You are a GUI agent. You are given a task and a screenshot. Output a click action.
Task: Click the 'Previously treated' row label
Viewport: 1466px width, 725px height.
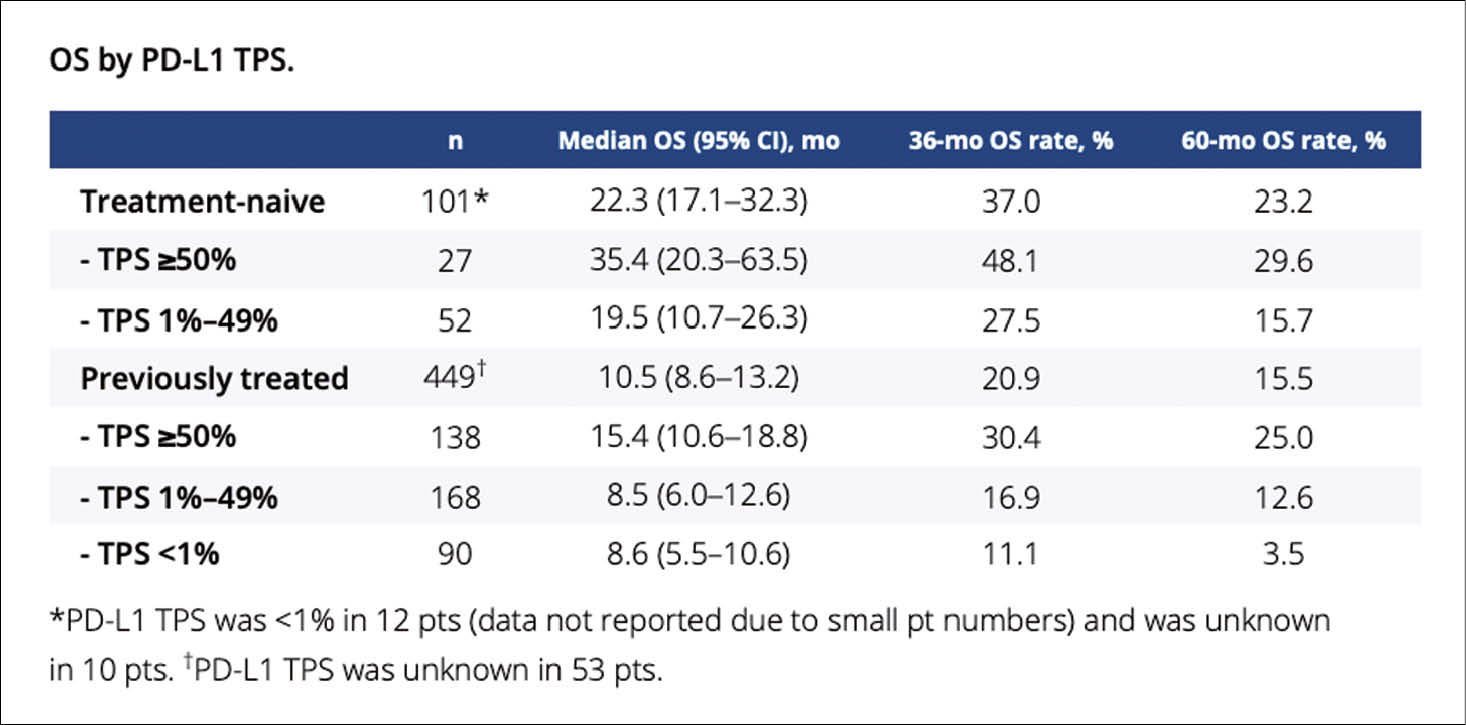point(214,378)
